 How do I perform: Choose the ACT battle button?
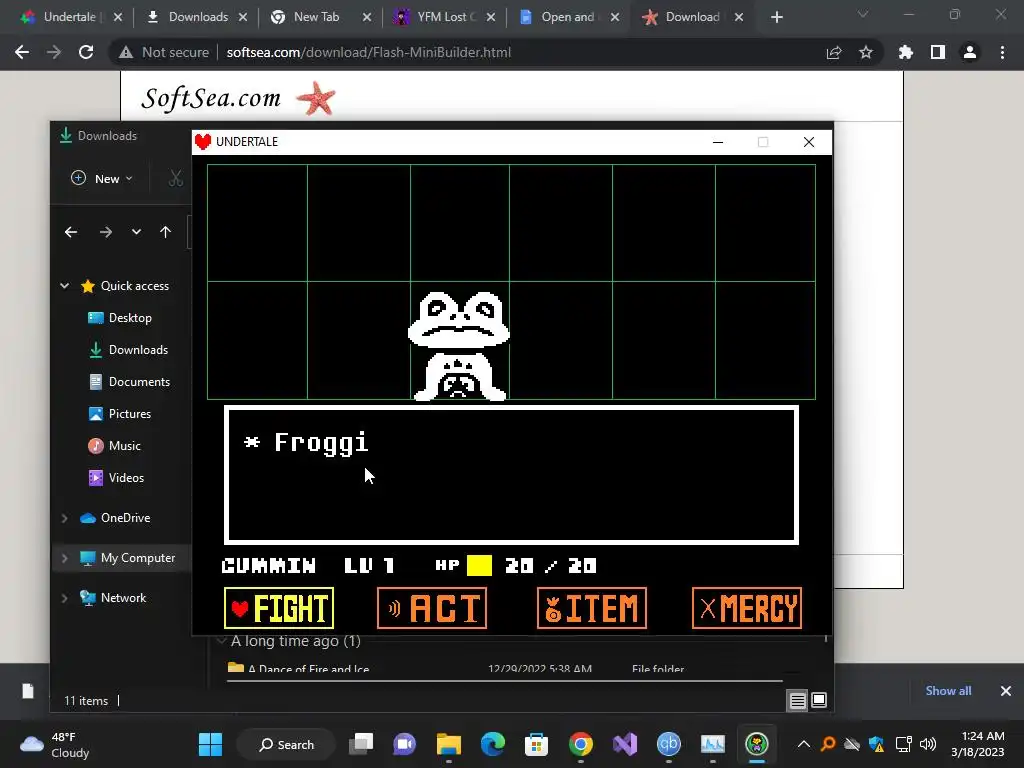pos(432,608)
